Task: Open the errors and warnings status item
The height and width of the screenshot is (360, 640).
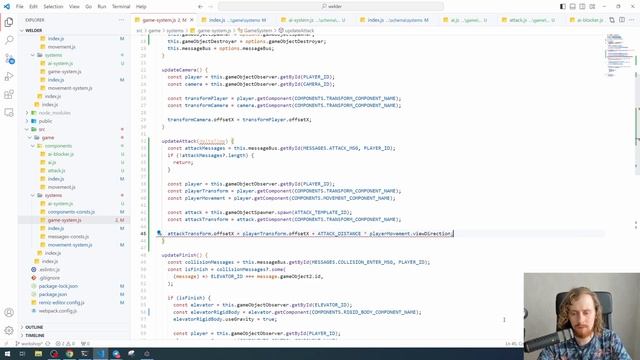Action: [x=65, y=344]
